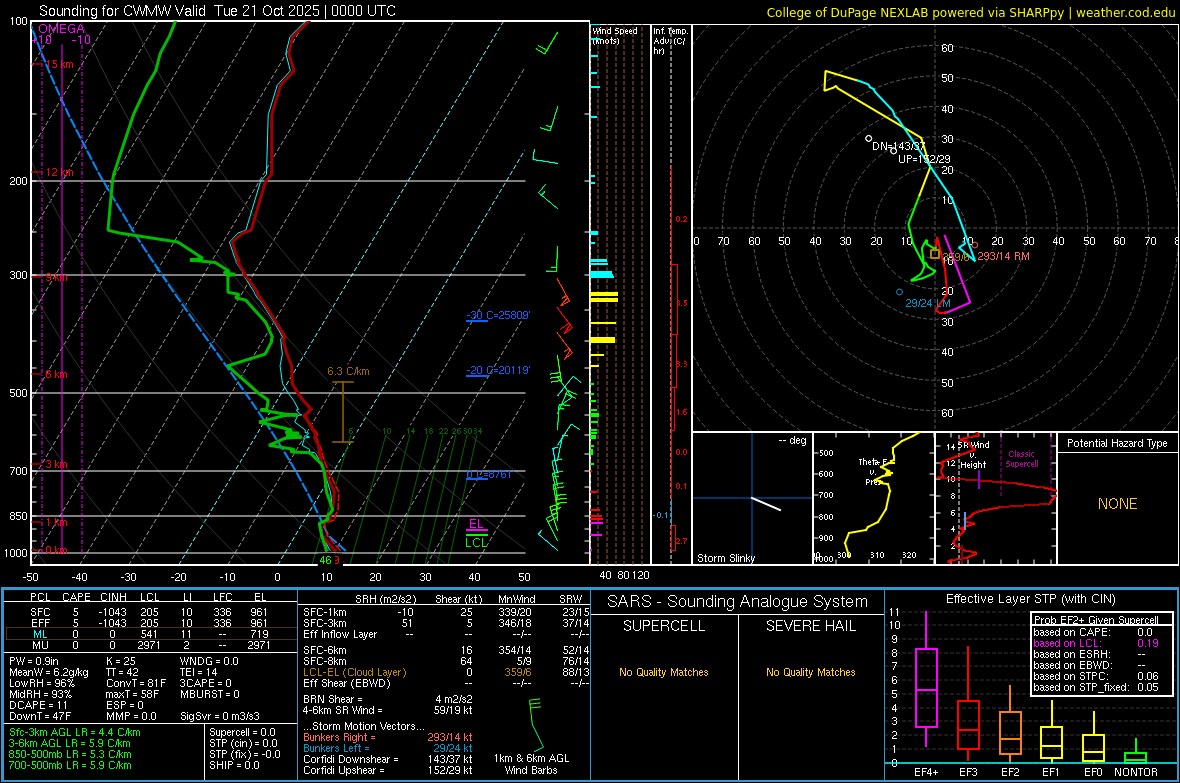
Task: Click the OMEGA label on the skew-T
Action: pyautogui.click(x=61, y=29)
